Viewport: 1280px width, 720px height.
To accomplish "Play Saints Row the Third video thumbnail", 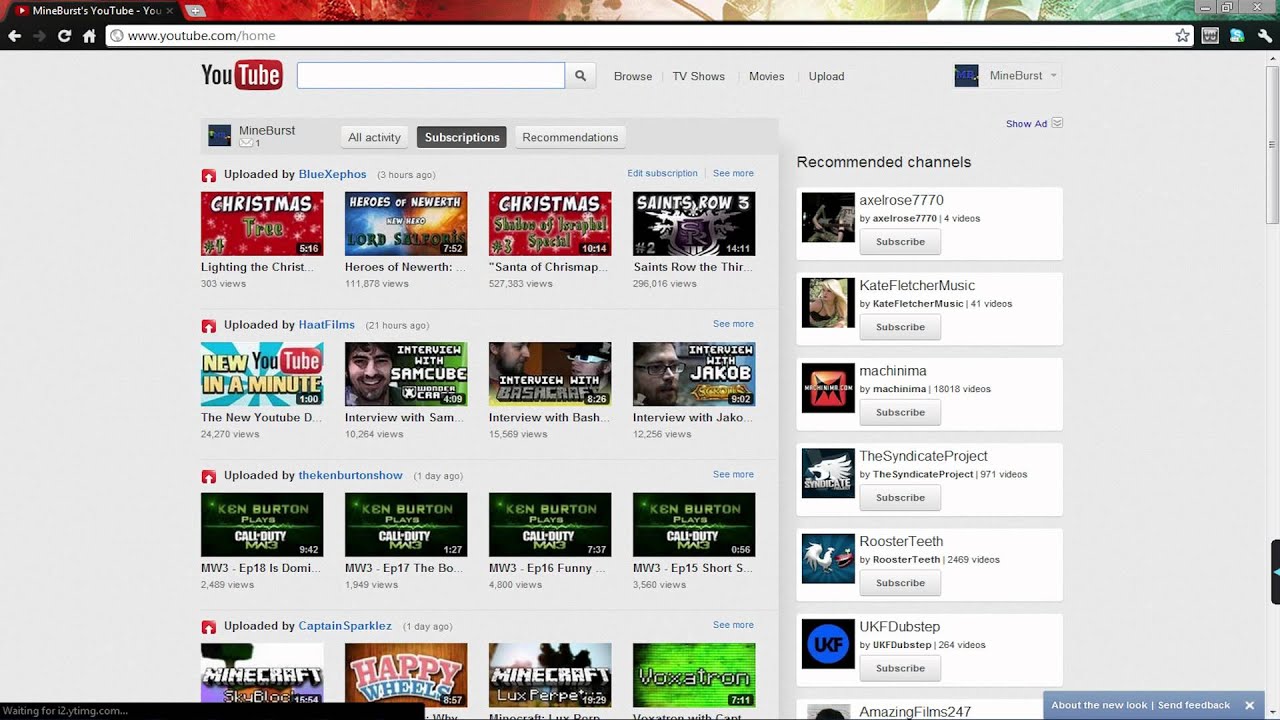I will point(694,224).
